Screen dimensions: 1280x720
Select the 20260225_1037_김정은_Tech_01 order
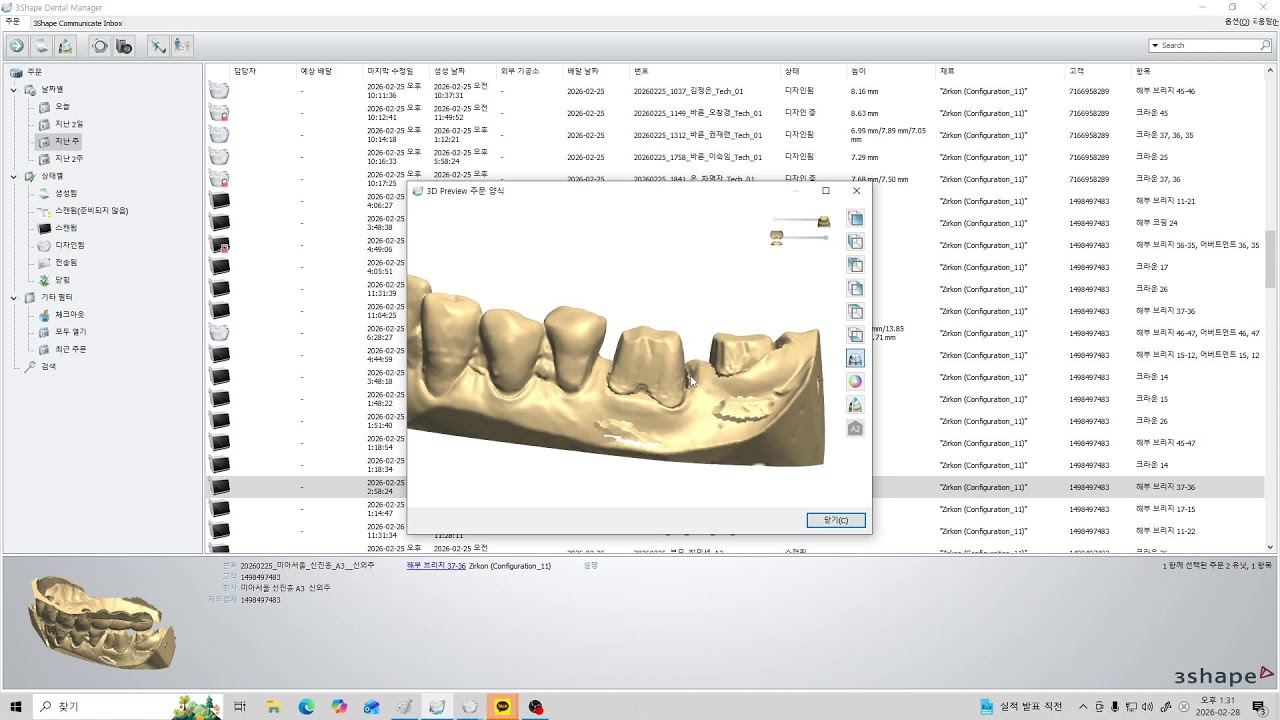[688, 91]
